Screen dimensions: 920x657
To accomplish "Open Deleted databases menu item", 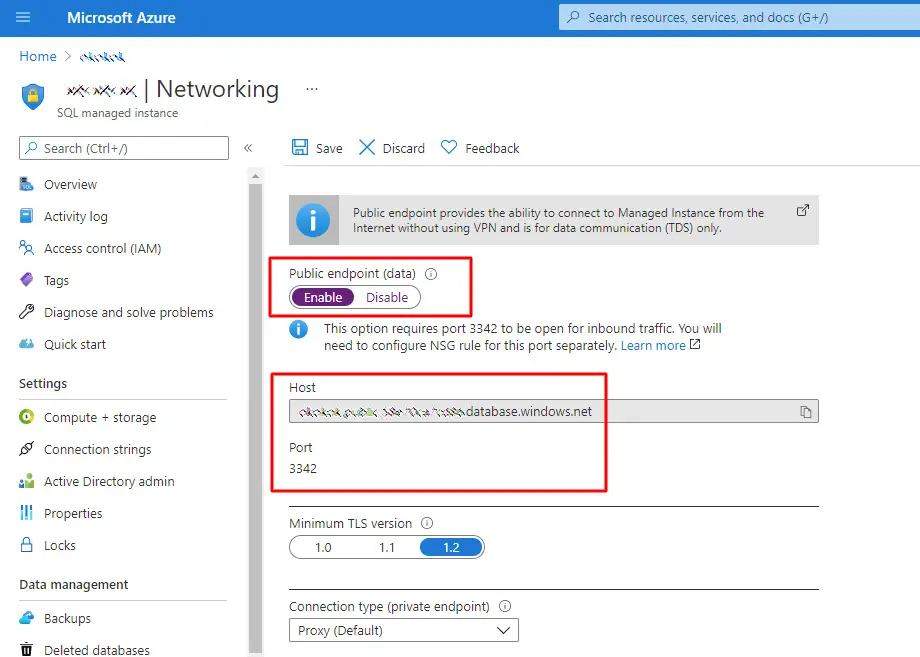I will [x=97, y=650].
